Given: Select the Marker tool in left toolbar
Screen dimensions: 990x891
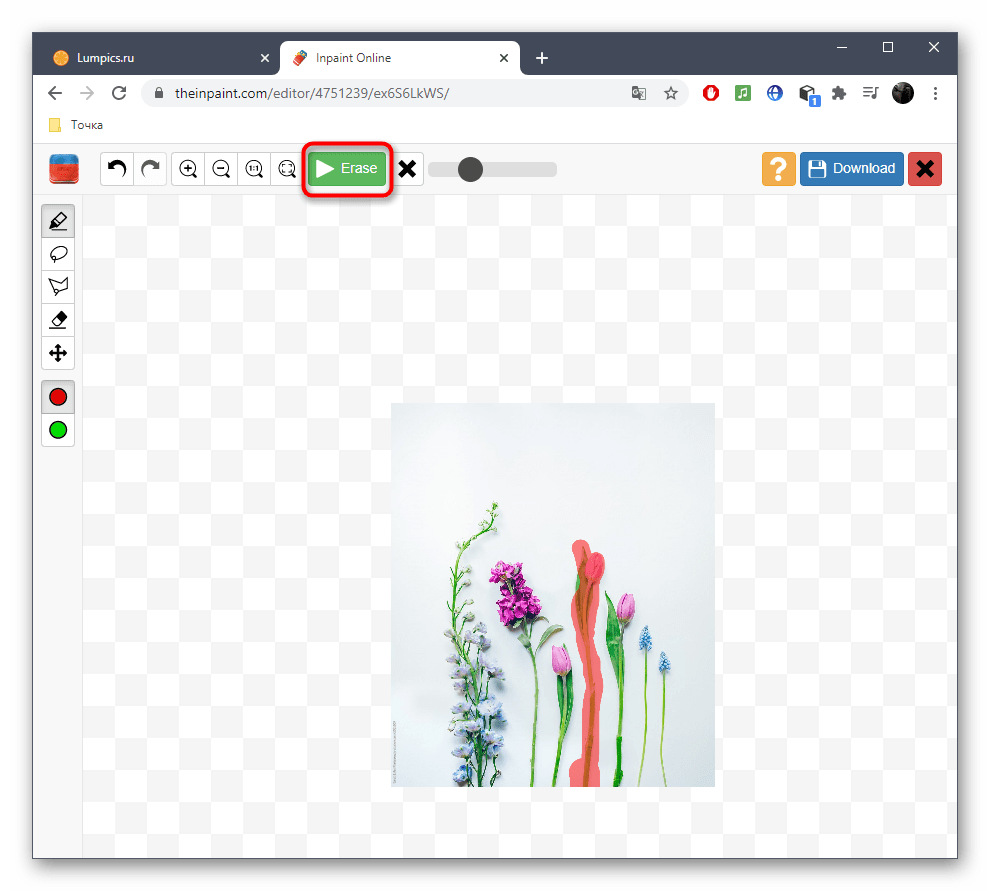Looking at the screenshot, I should [x=58, y=221].
